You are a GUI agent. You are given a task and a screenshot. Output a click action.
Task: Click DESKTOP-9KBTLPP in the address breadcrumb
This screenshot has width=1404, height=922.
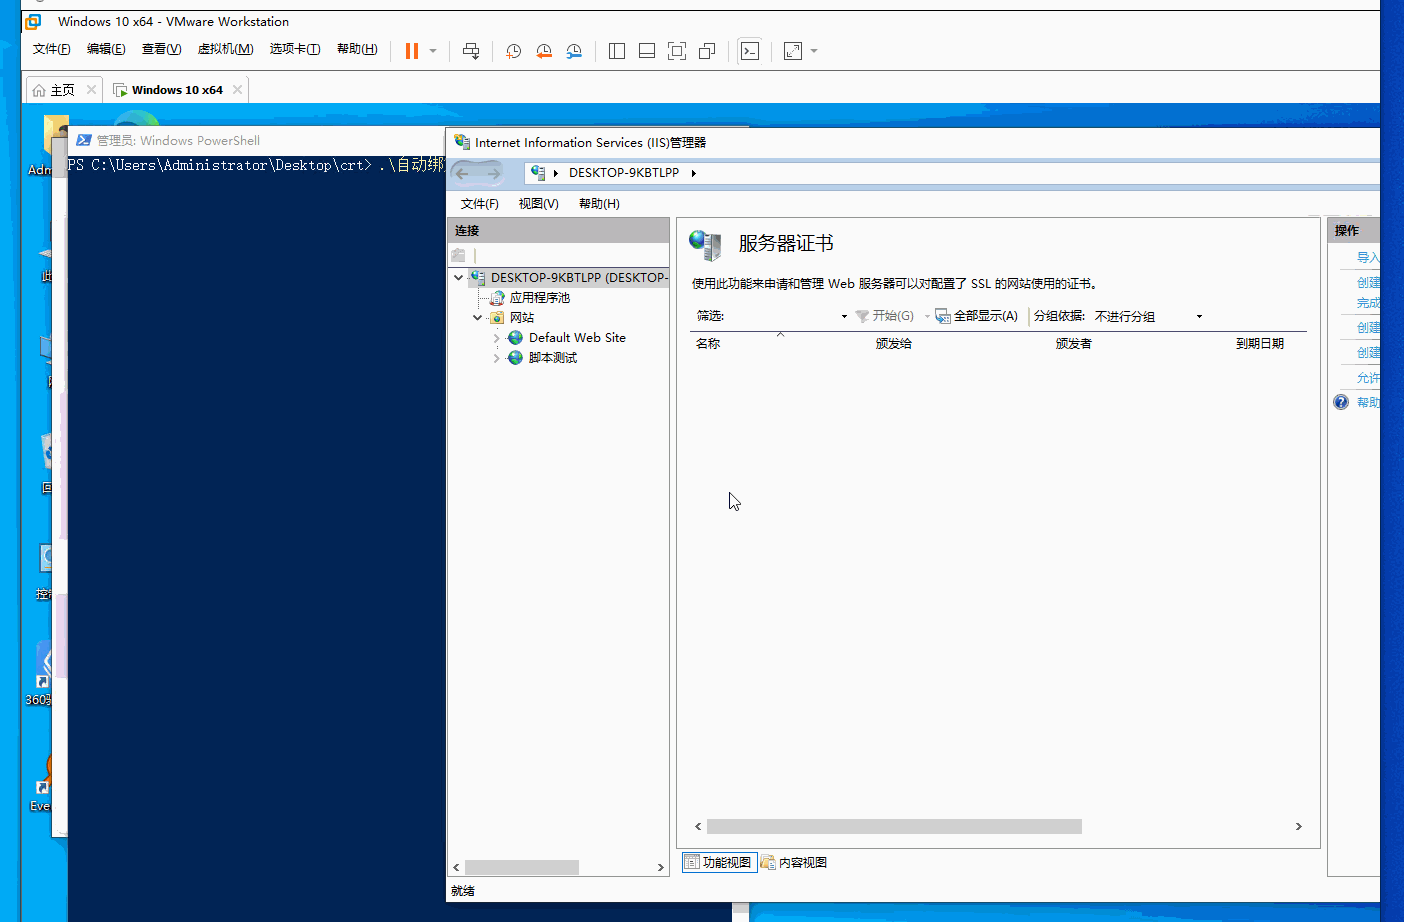[x=624, y=173]
